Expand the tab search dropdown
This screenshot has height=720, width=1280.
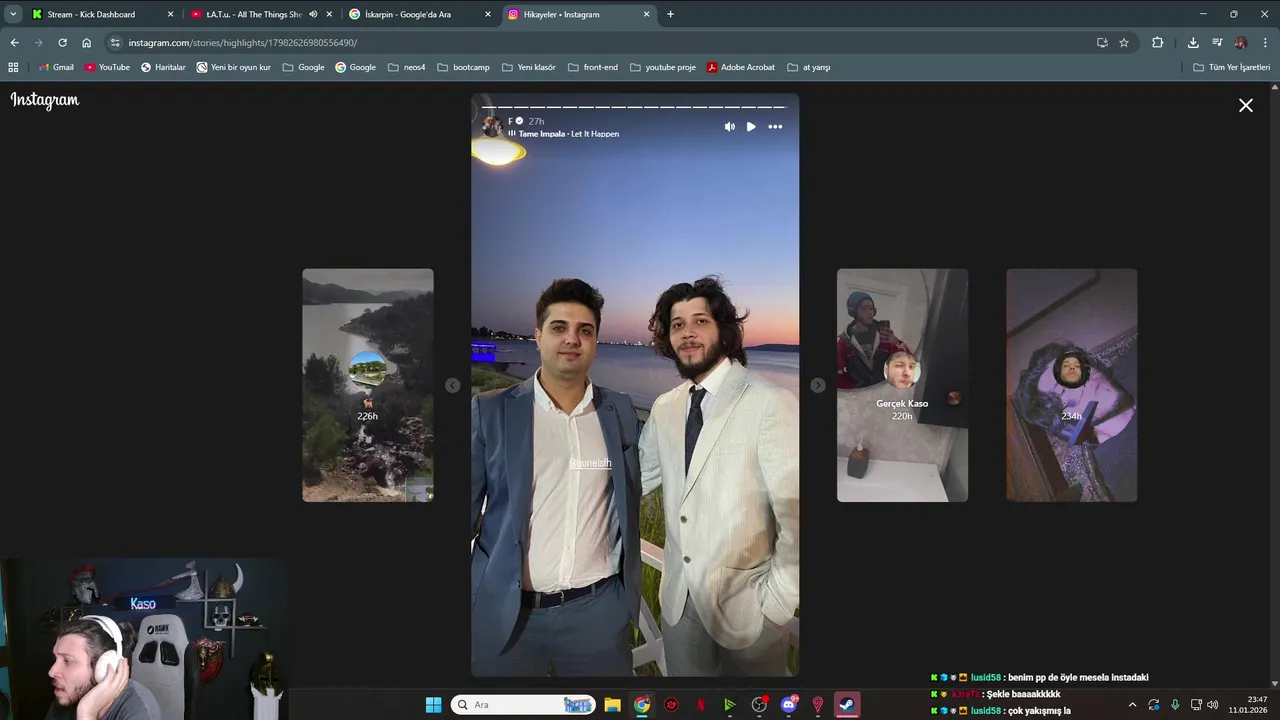point(13,14)
